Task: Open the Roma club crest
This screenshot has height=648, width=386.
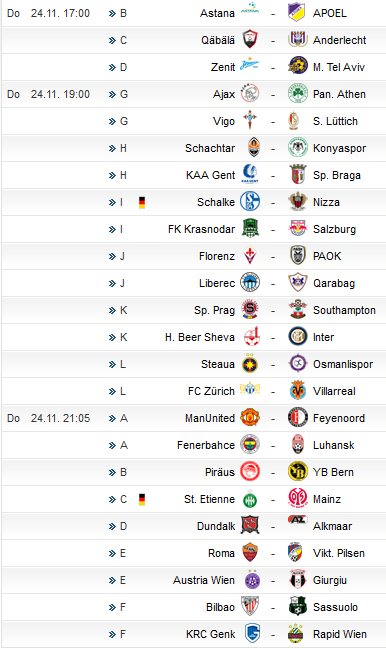Action: pos(250,553)
